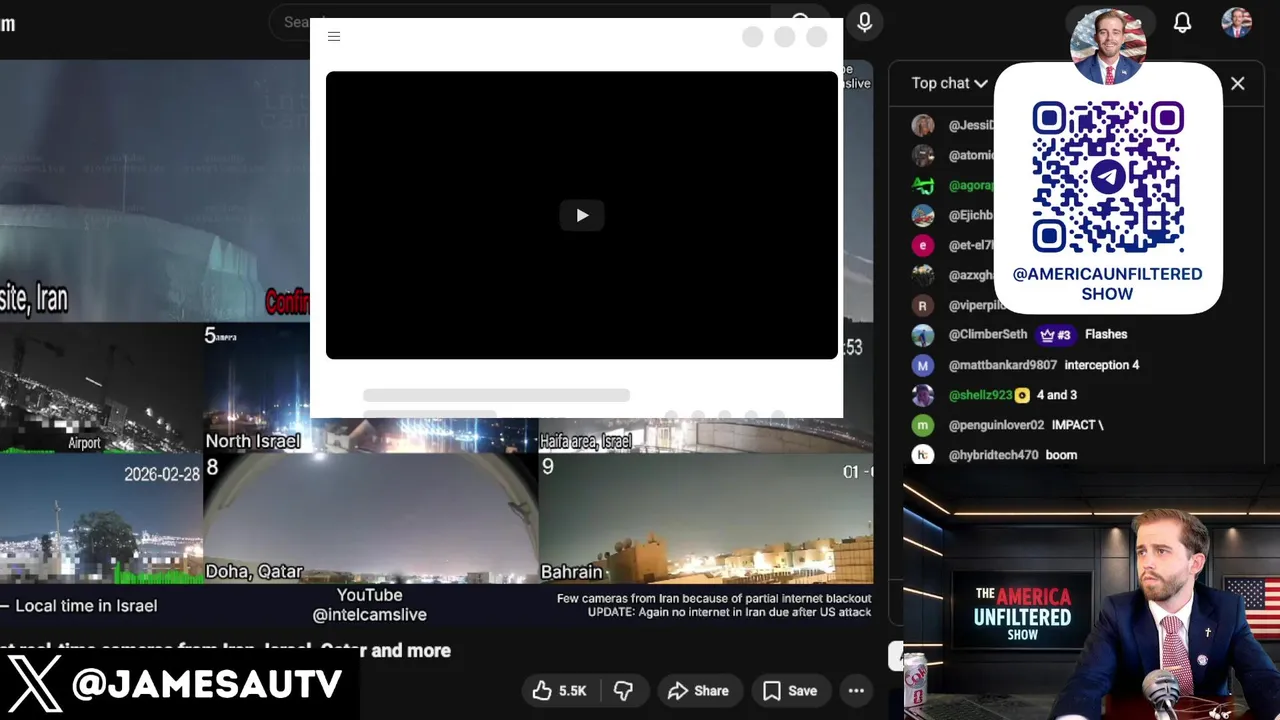Share this livestream

(x=698, y=691)
